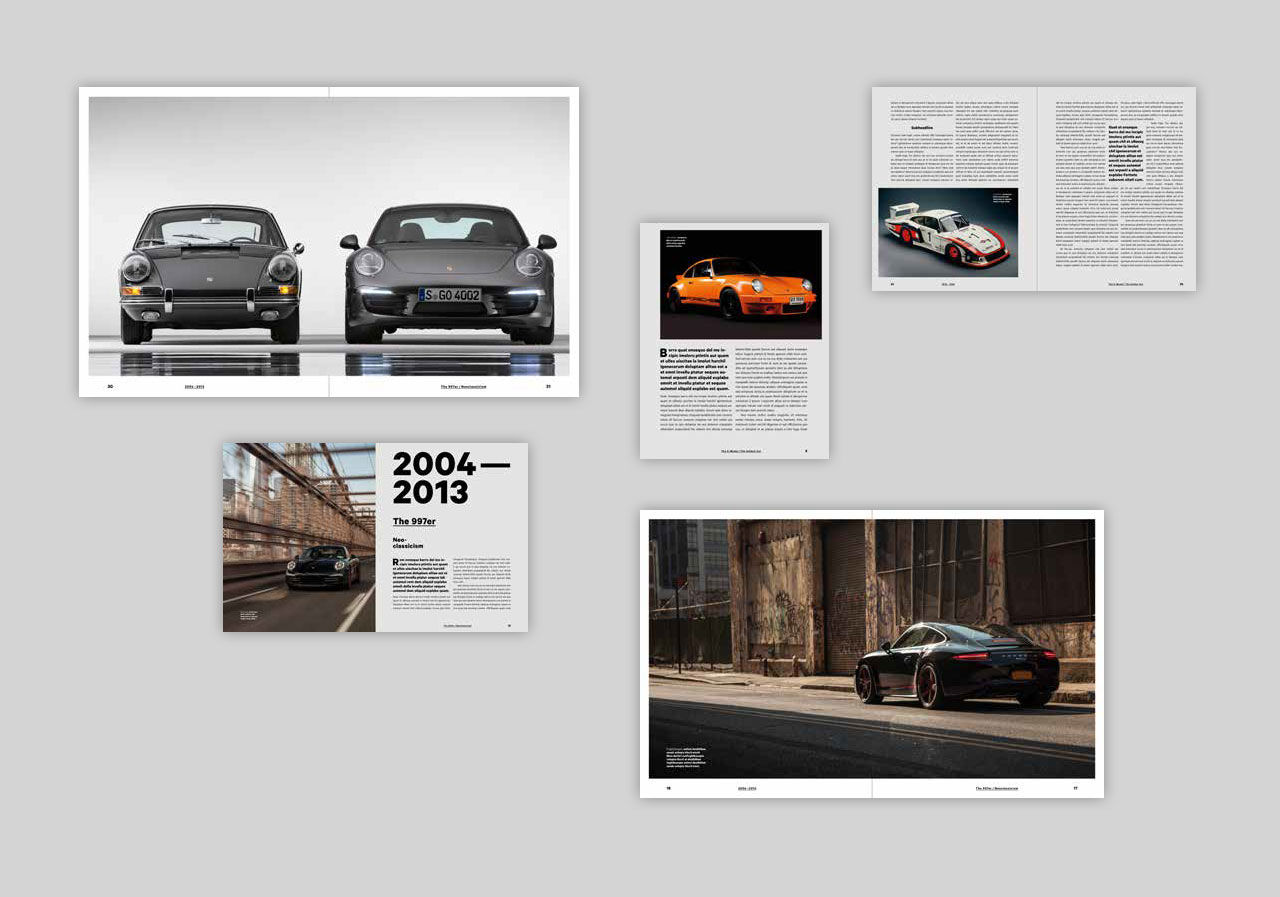Click the "Neo-classicism" subheading
Image resolution: width=1280 pixels, height=897 pixels.
(x=409, y=544)
